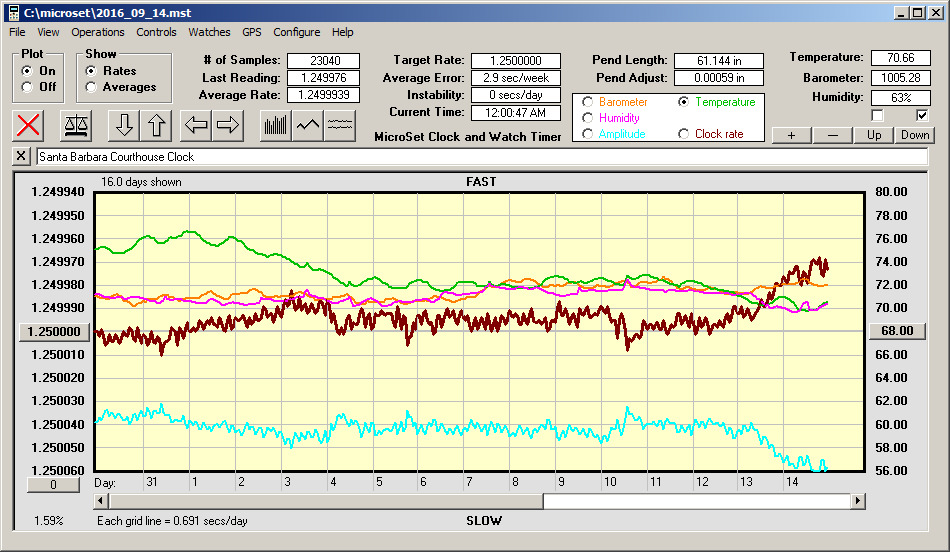Screen dimensions: 950x552
Task: Maximize the MicroSet window
Action: point(918,13)
